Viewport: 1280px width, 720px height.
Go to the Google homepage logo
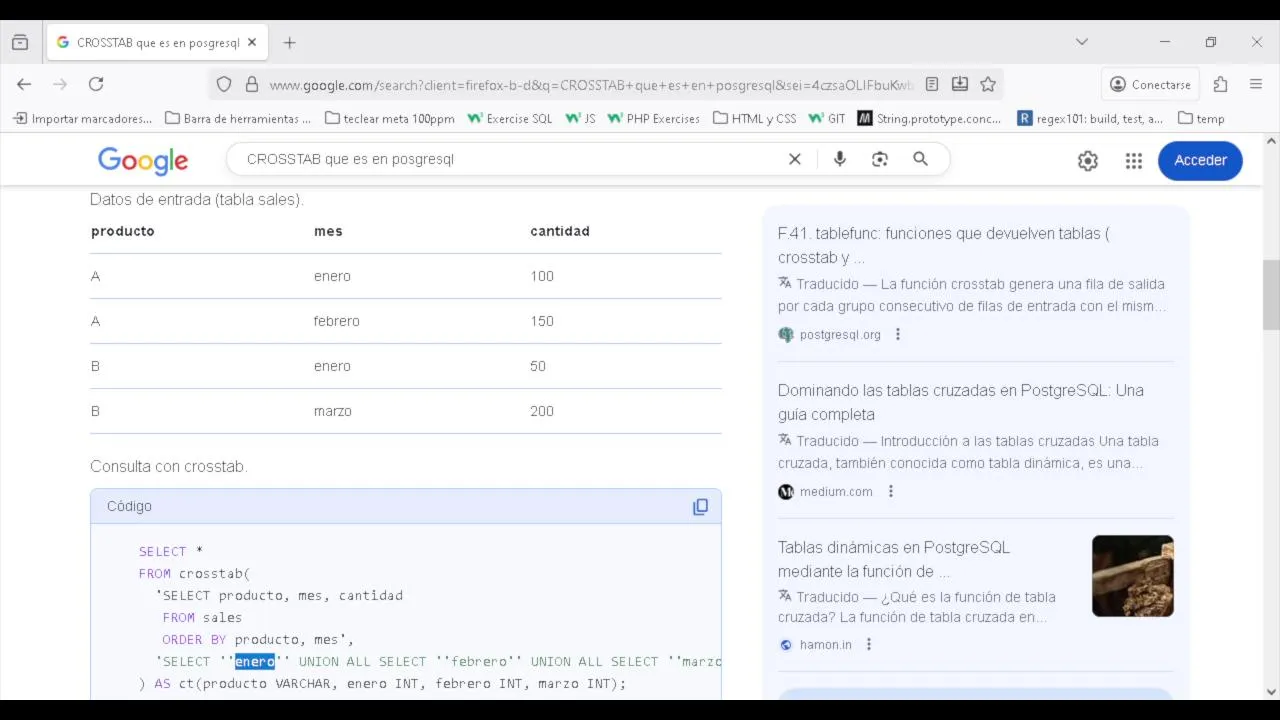pos(143,160)
